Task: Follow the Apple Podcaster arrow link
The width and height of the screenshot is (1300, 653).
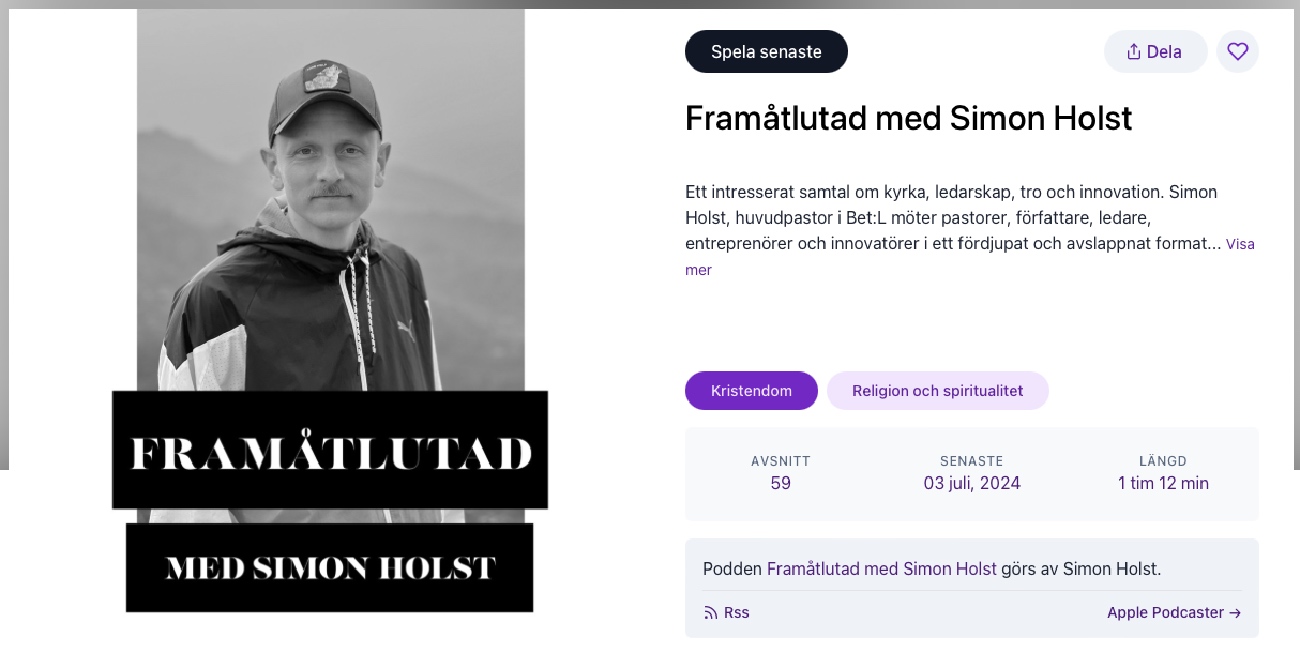Action: pos(1174,613)
